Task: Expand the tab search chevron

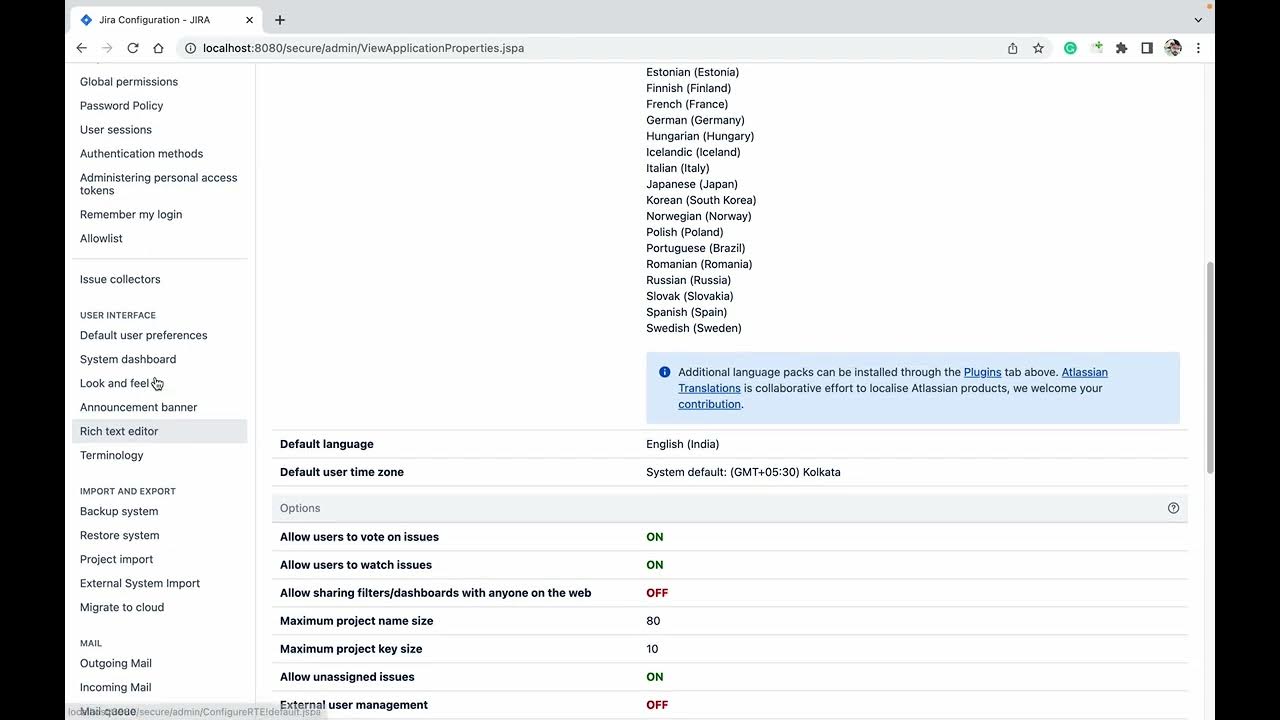Action: [x=1198, y=20]
